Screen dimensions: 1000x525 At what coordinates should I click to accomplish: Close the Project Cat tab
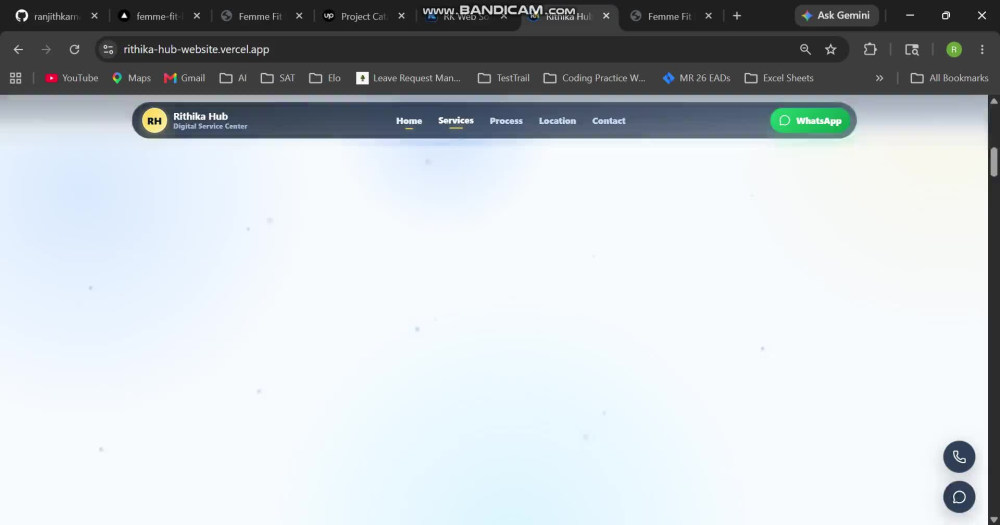(401, 16)
